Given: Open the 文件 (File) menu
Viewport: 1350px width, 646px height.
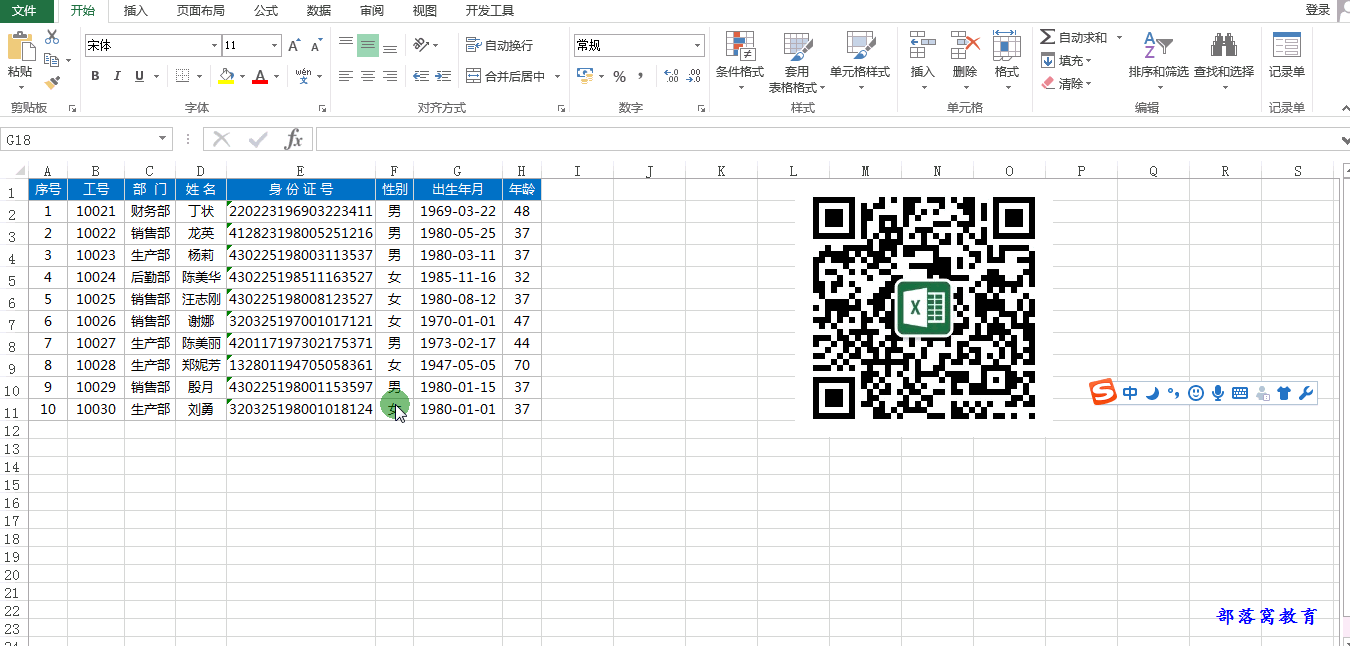Looking at the screenshot, I should coord(24,11).
